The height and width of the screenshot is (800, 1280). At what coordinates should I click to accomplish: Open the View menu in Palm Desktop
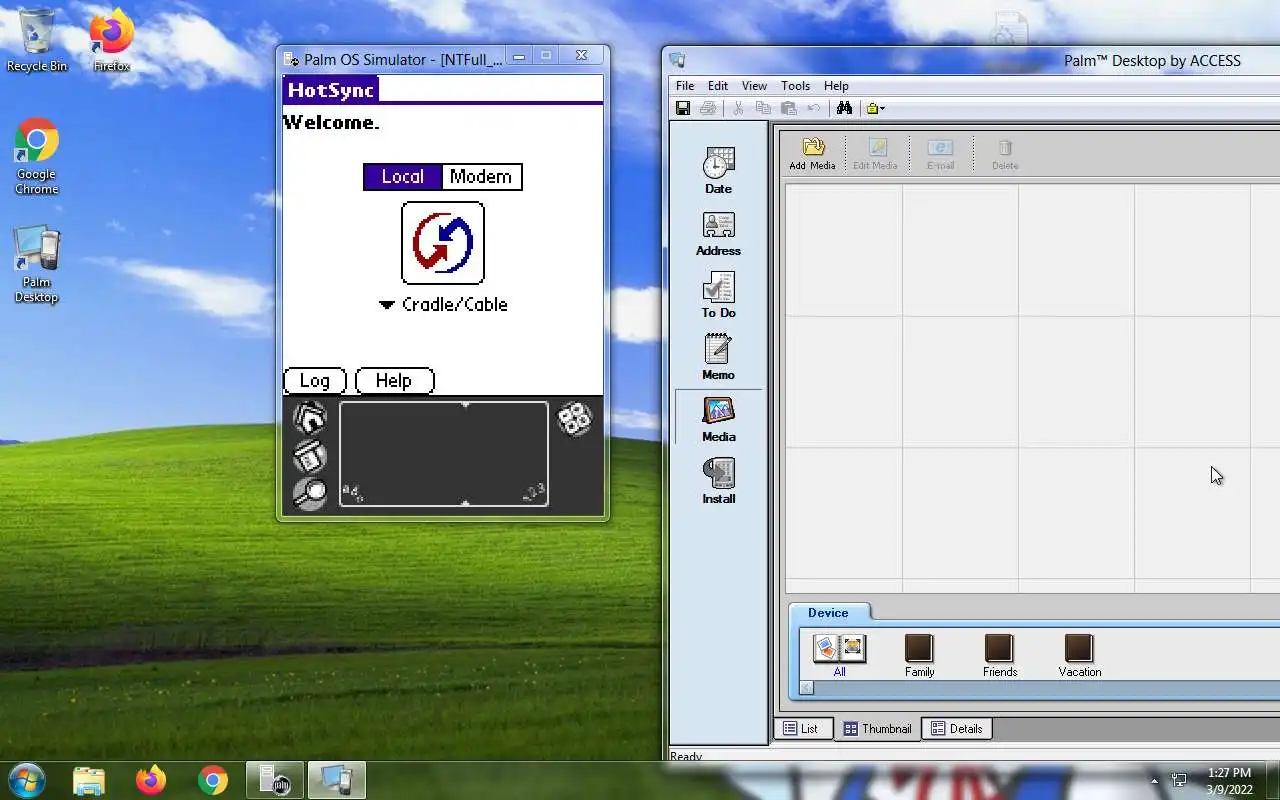click(754, 86)
